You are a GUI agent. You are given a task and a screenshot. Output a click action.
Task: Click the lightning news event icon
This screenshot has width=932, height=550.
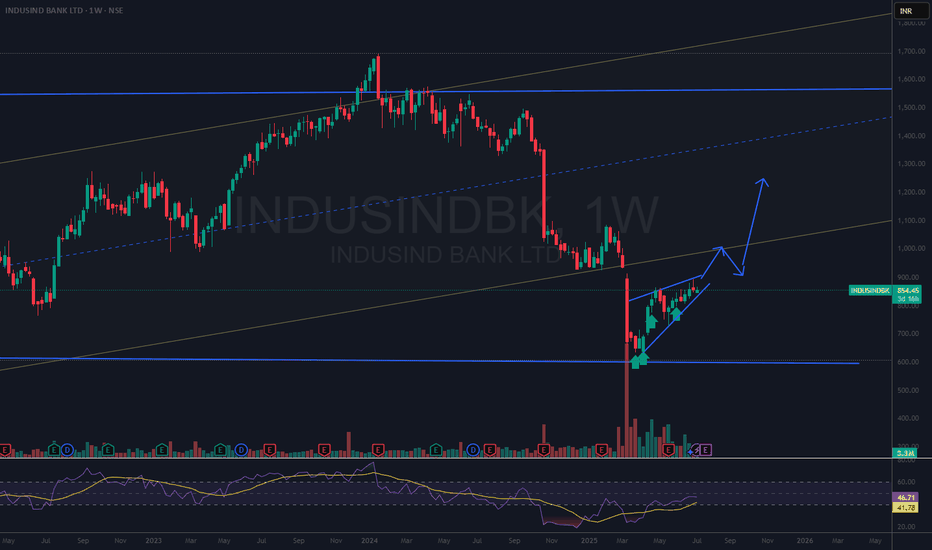click(694, 451)
